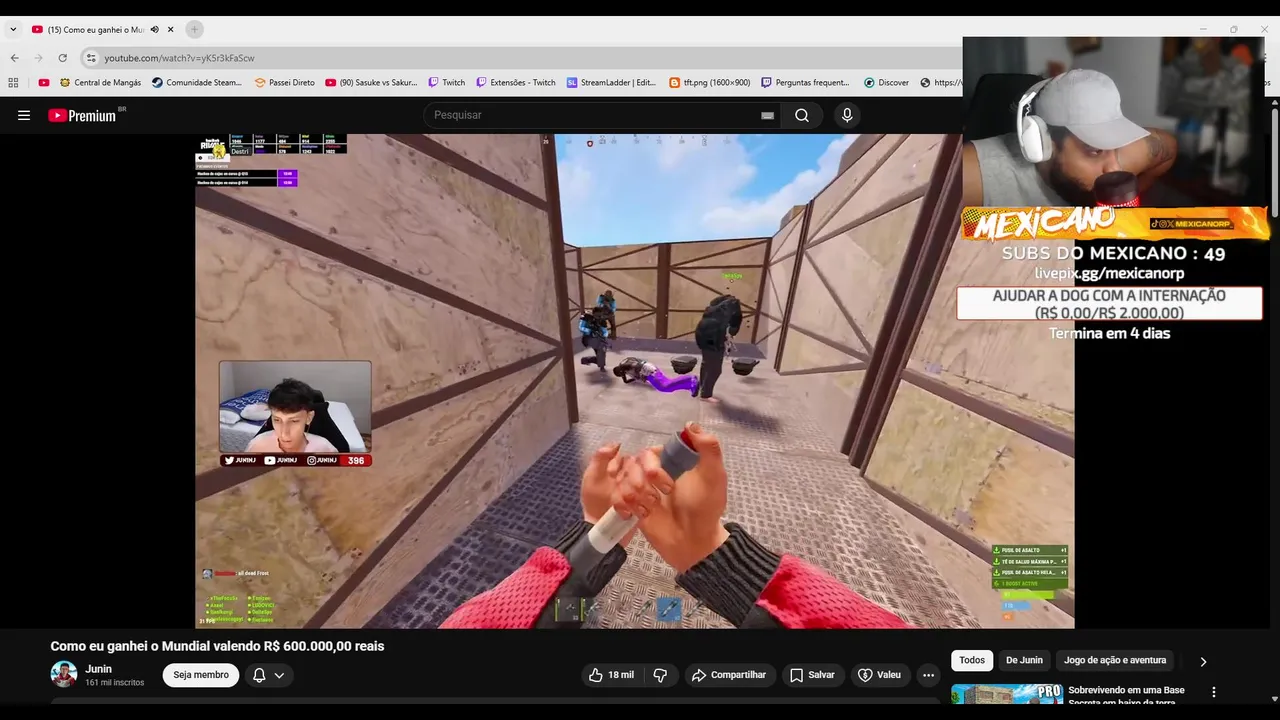Open StreamLadder | Edit... bookmark
The image size is (1280, 720).
pyautogui.click(x=611, y=83)
